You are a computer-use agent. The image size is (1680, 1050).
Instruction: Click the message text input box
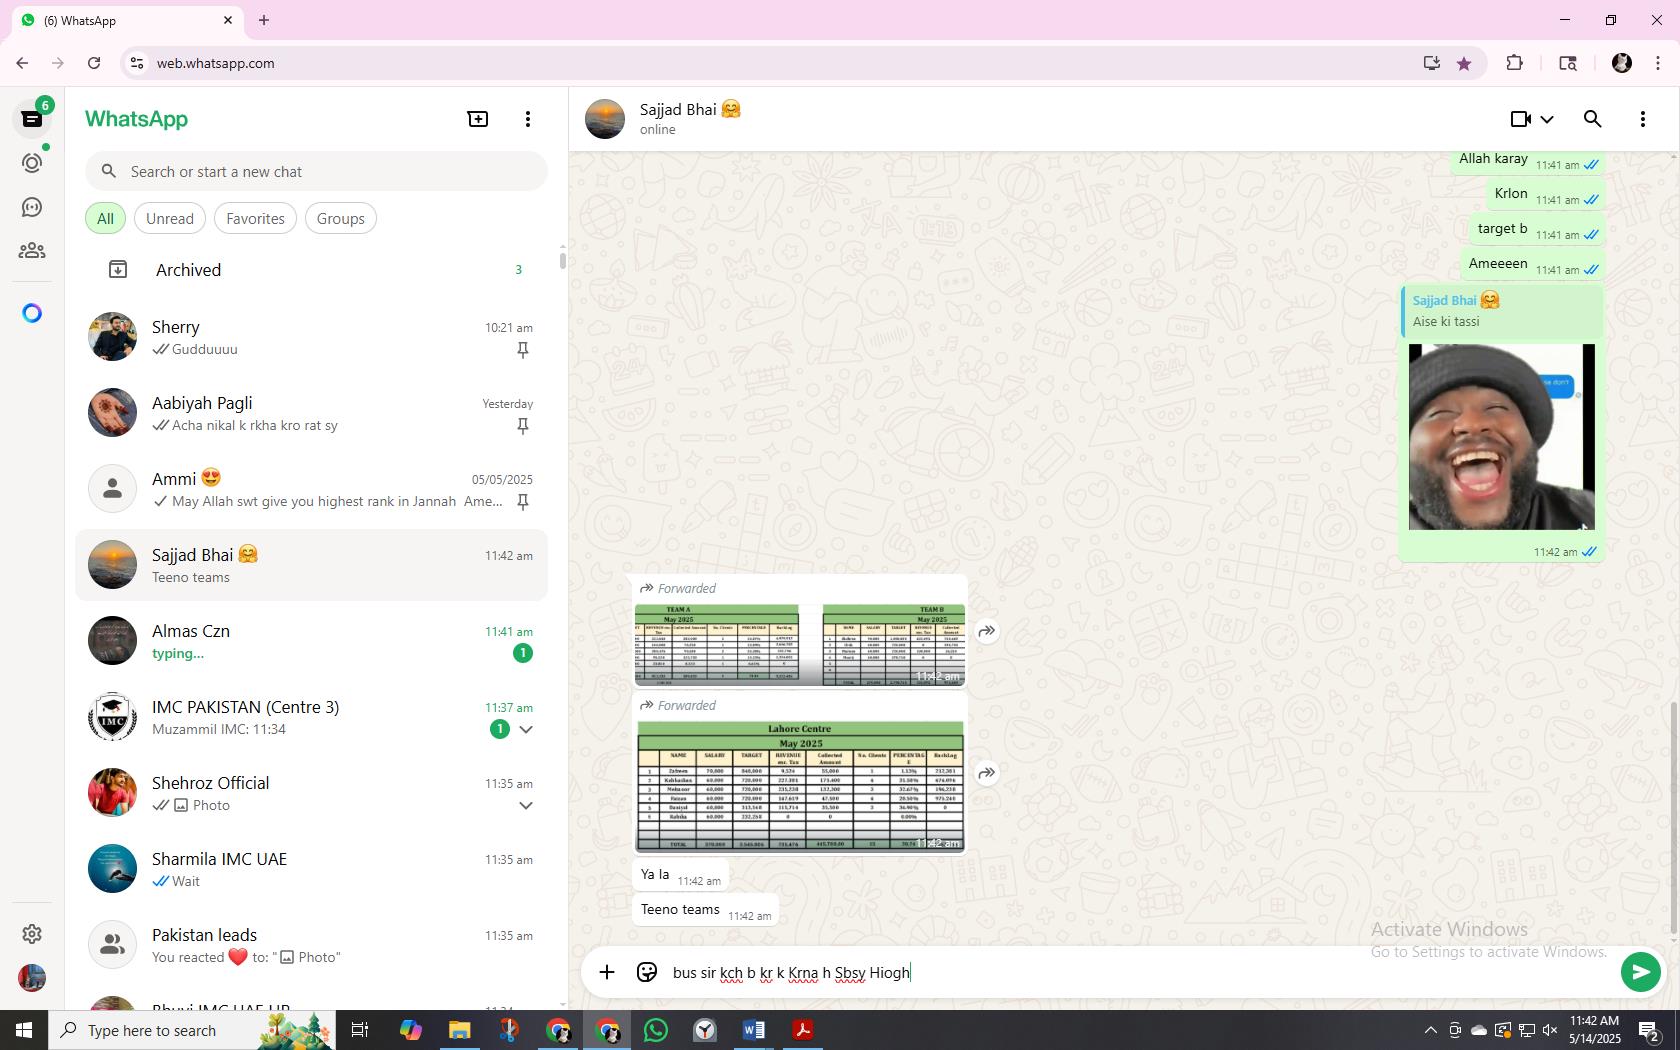pyautogui.click(x=1140, y=972)
